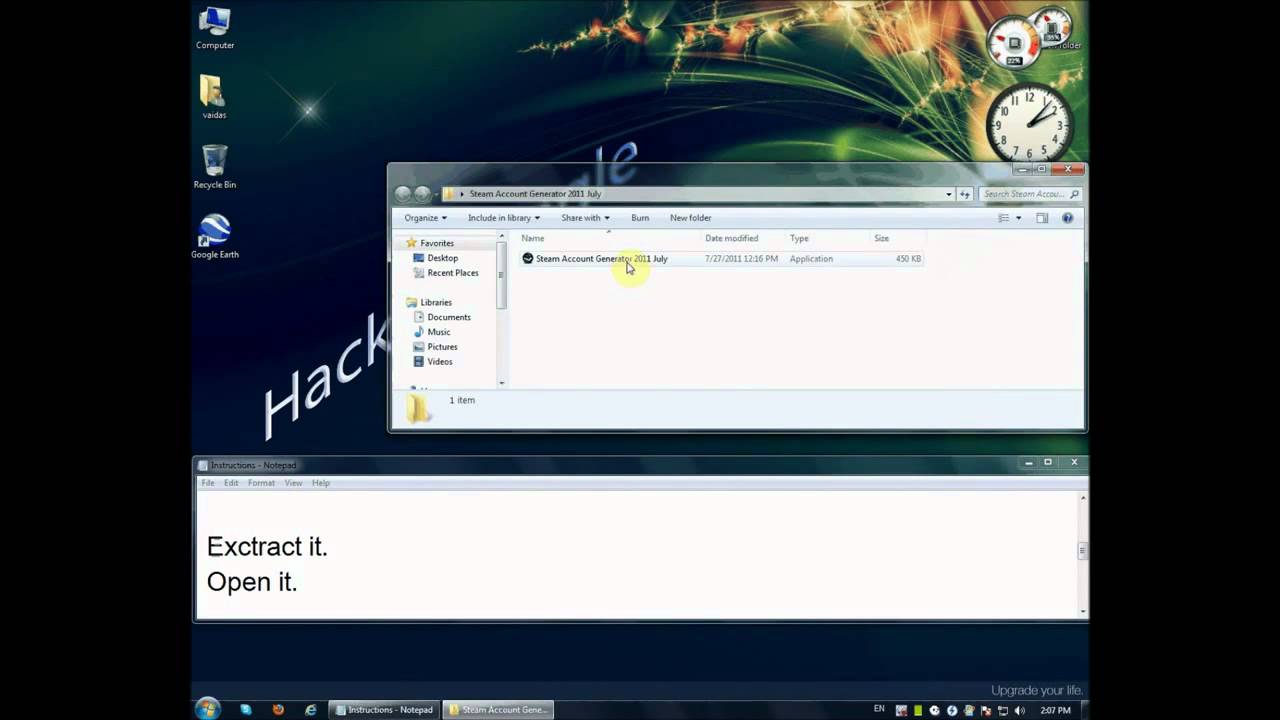Select Videos library
Screen dimensions: 1280x720
tap(439, 362)
